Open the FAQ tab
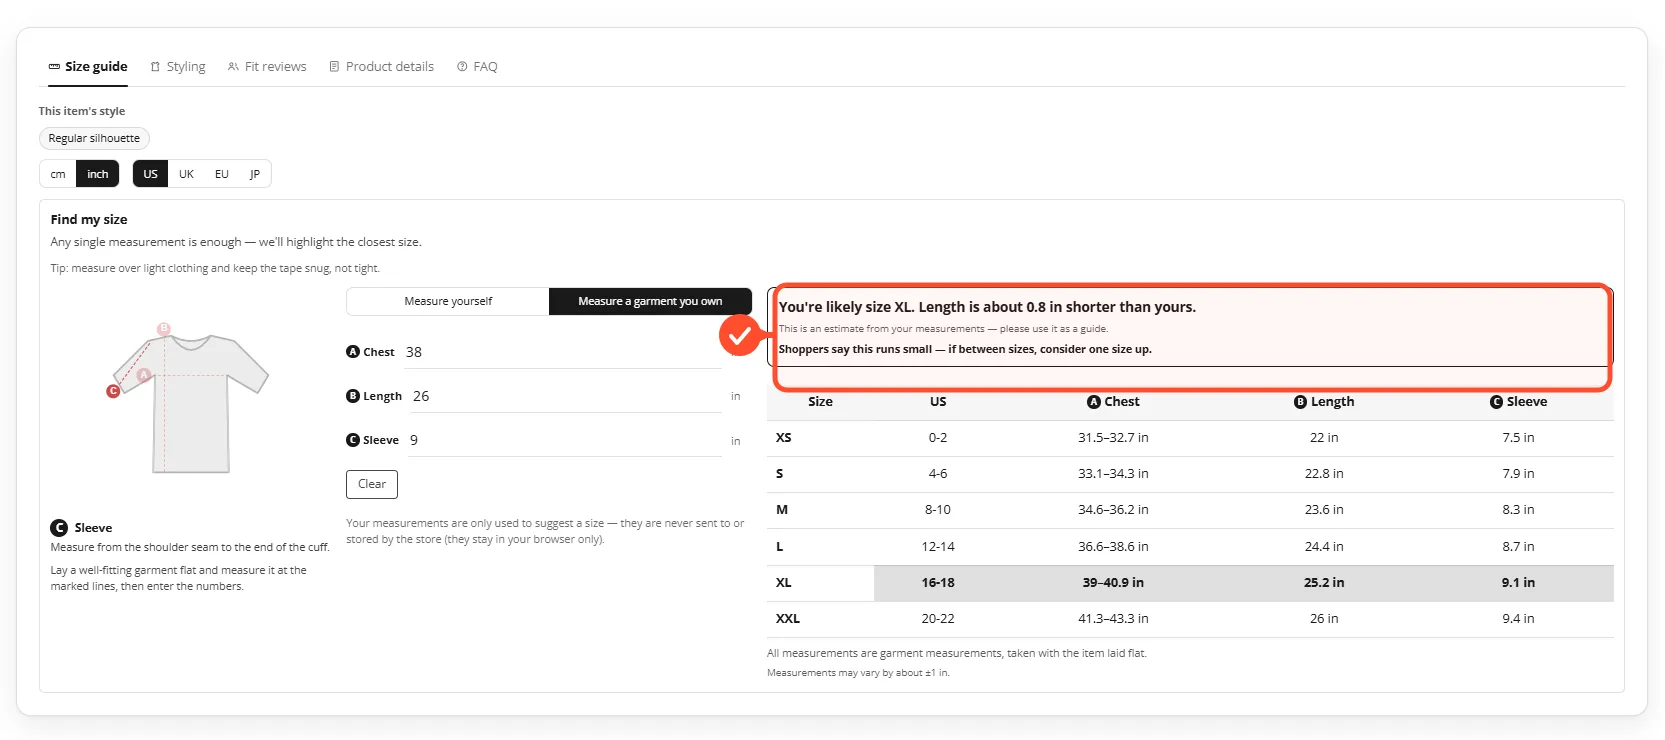The height and width of the screenshot is (740, 1665). click(477, 67)
